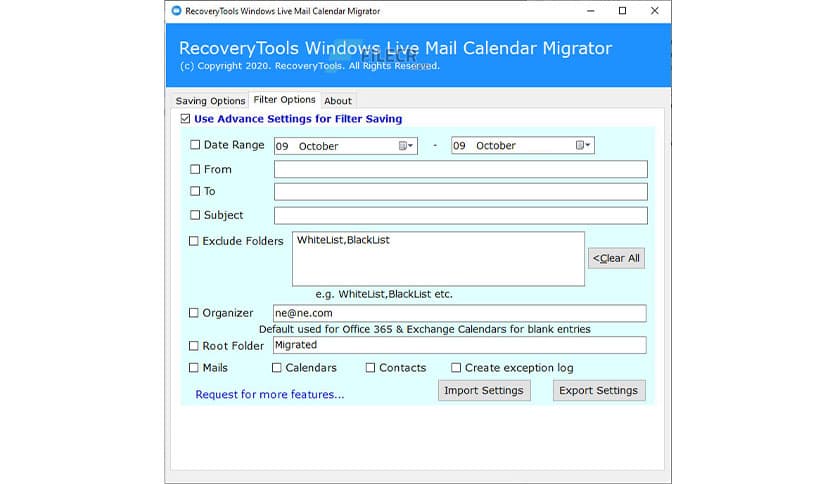
Task: Uncheck Use Advance Settings for Filter Saving
Action: coord(186,118)
